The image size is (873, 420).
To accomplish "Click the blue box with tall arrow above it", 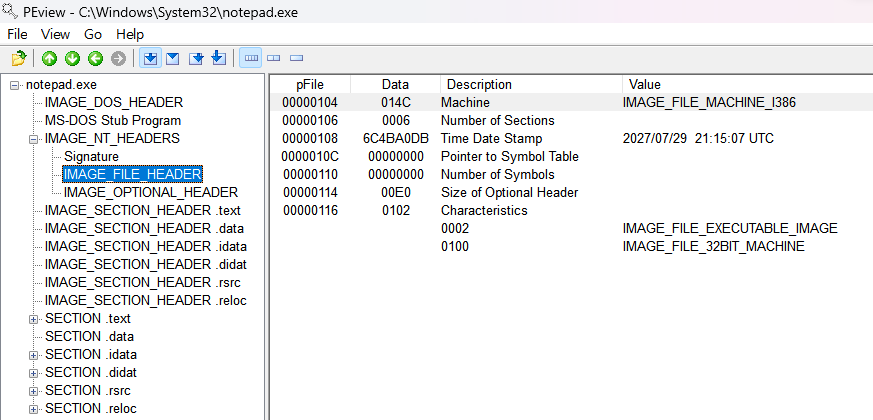I will (x=219, y=58).
